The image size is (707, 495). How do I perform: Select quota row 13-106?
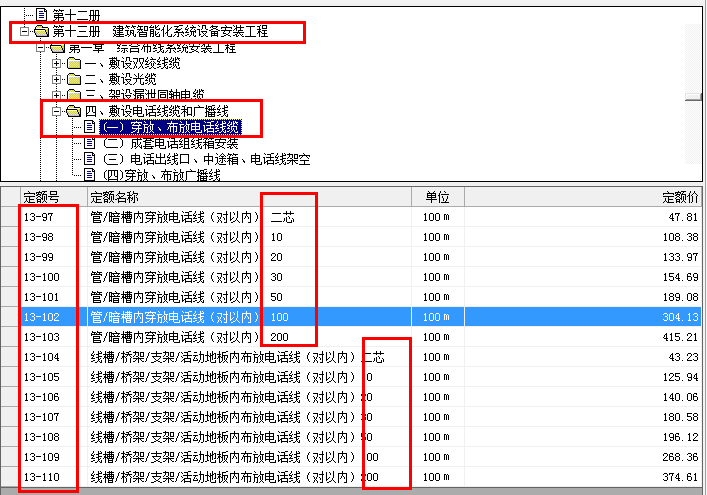(351, 397)
